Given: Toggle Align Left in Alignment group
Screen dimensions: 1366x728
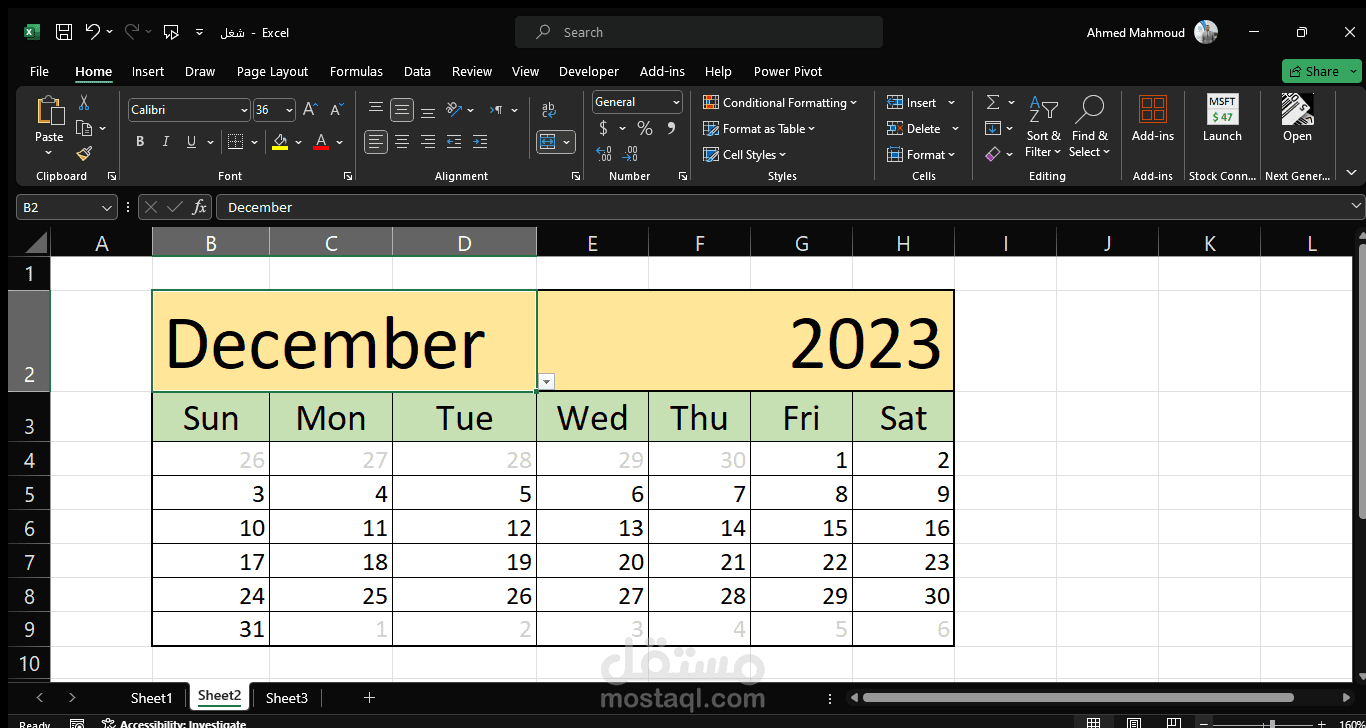Looking at the screenshot, I should tap(376, 142).
